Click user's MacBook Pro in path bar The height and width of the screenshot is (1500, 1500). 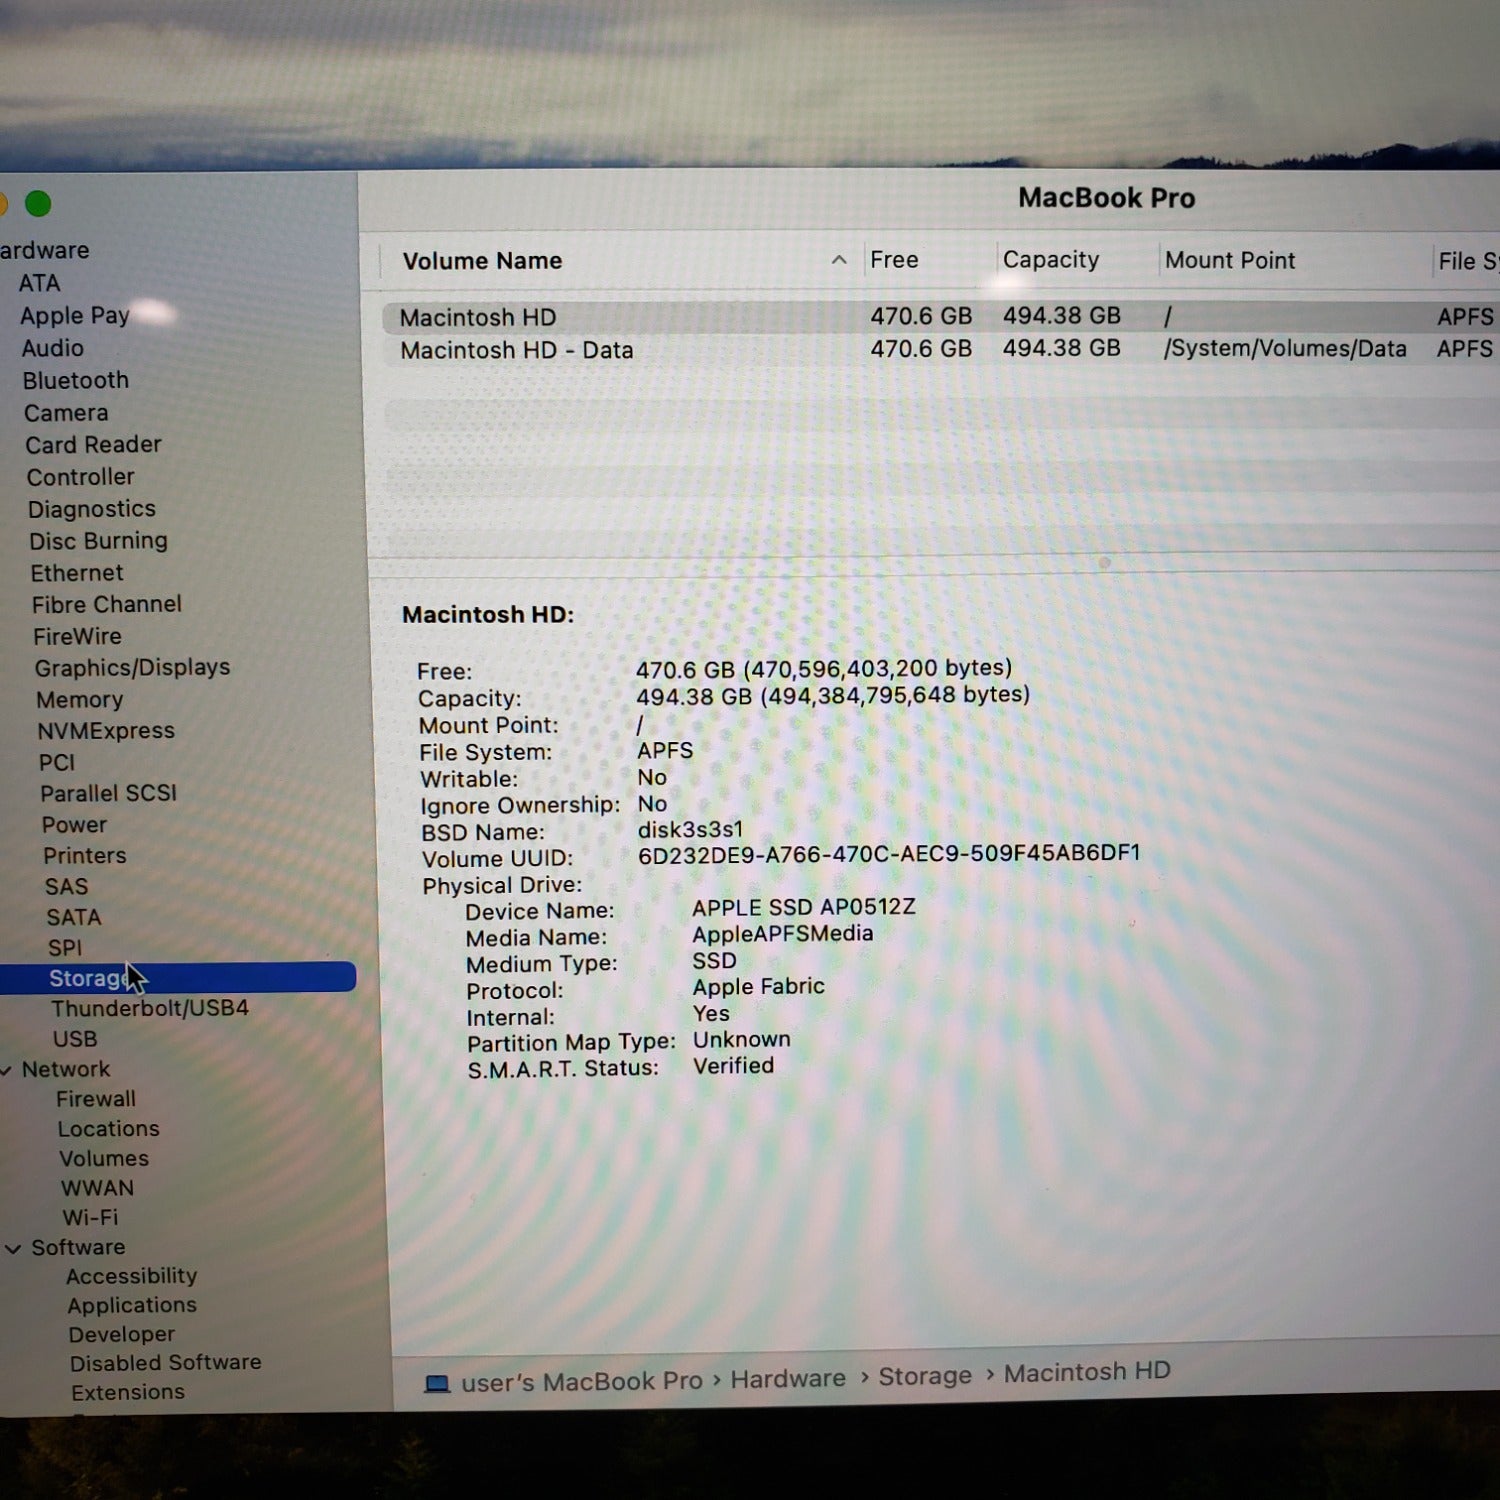pos(582,1381)
